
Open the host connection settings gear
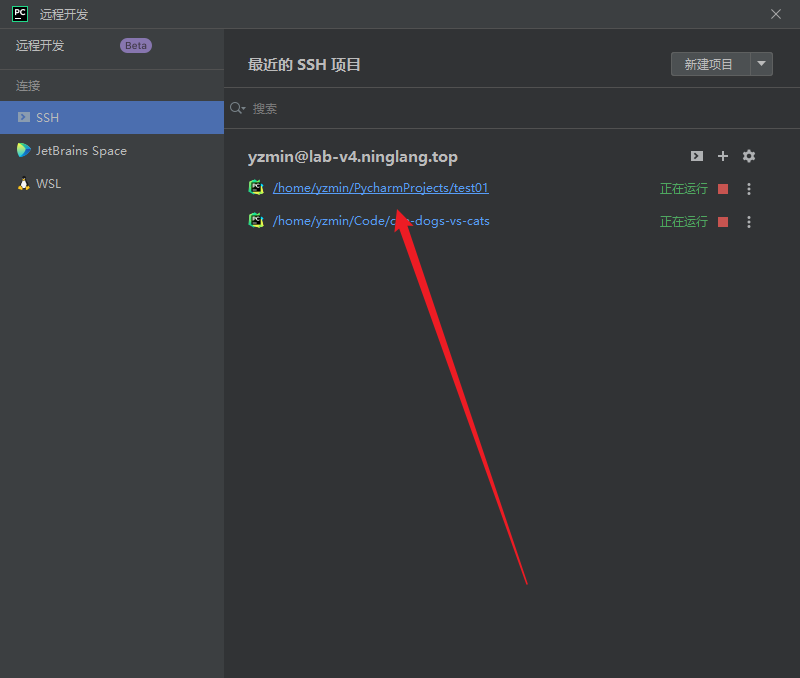tap(749, 156)
